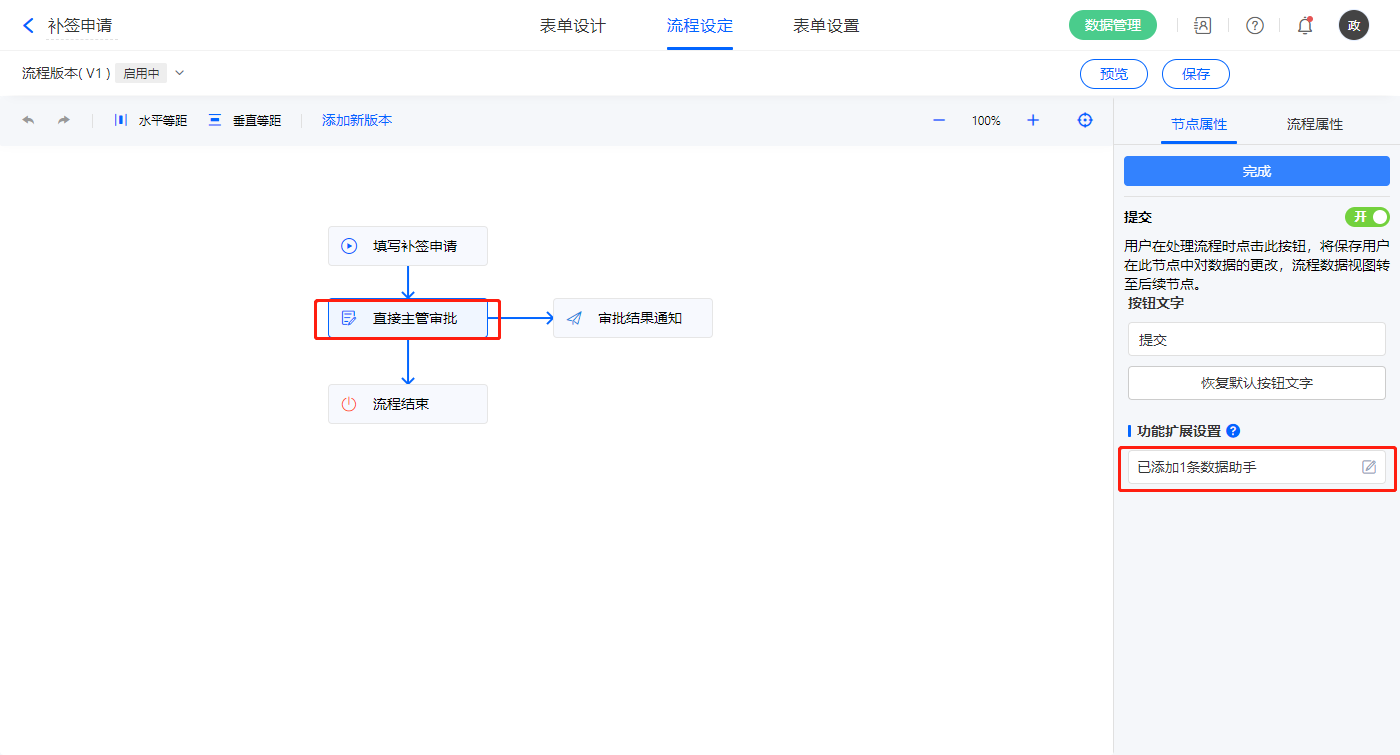Viewport: 1400px width, 755px height.
Task: Switch to the 表单设计 tab
Action: coord(573,26)
